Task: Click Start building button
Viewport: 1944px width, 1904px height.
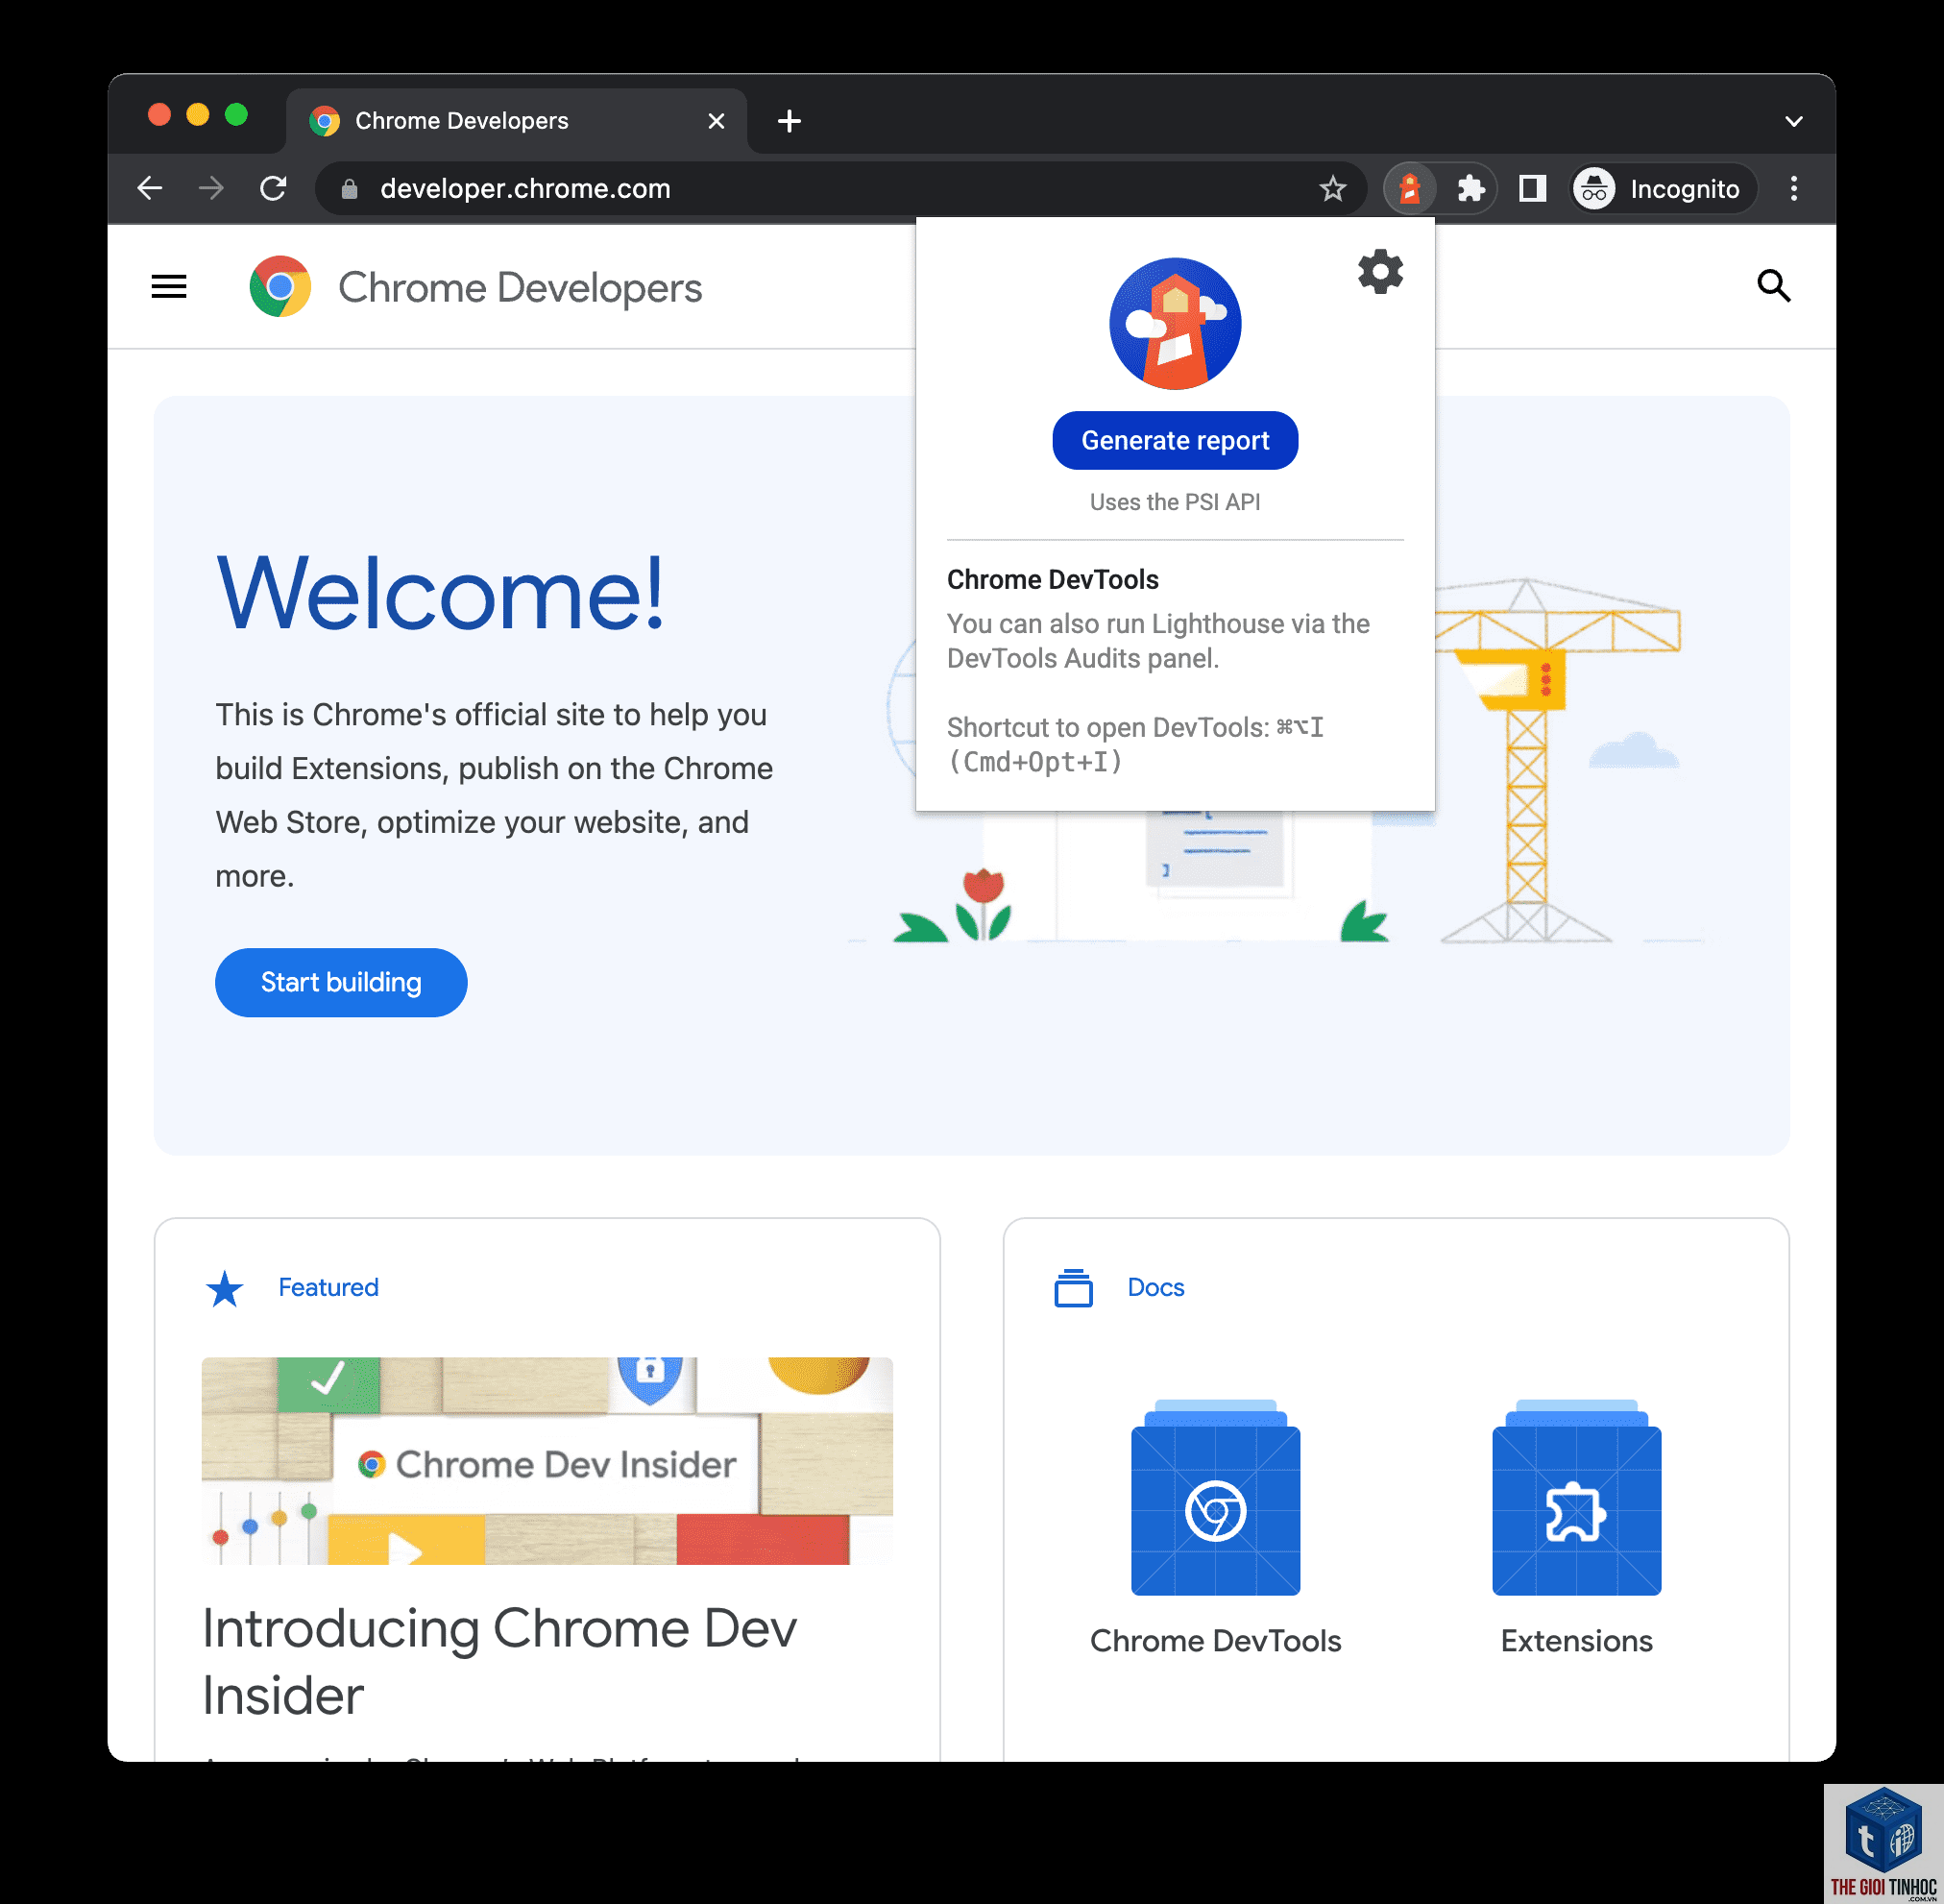Action: coord(341,982)
